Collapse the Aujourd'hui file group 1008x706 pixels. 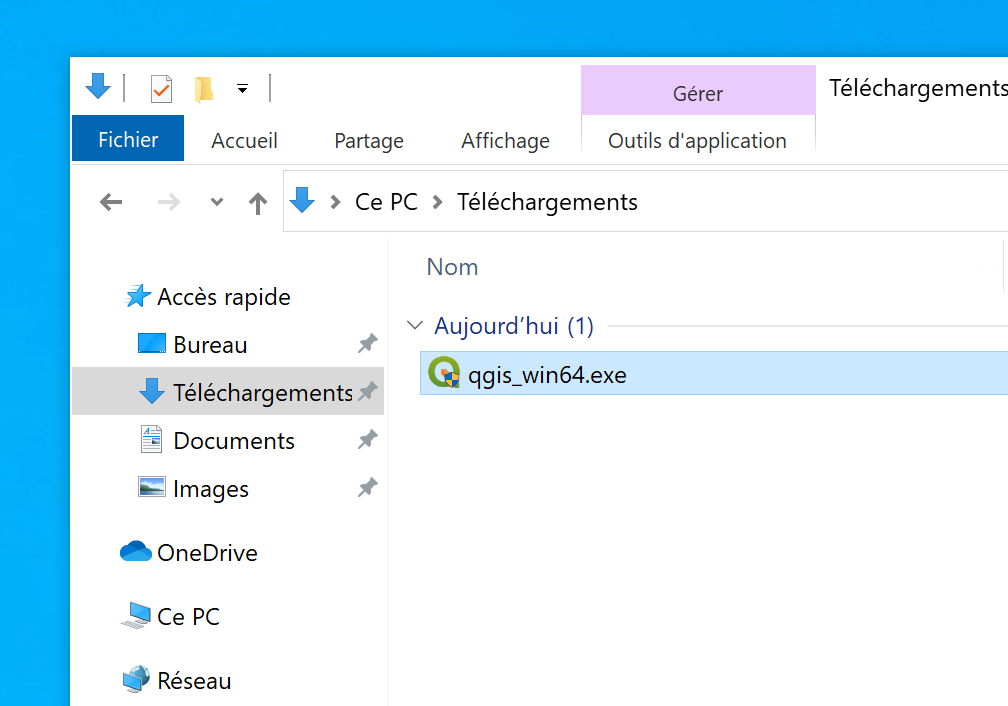(x=414, y=326)
